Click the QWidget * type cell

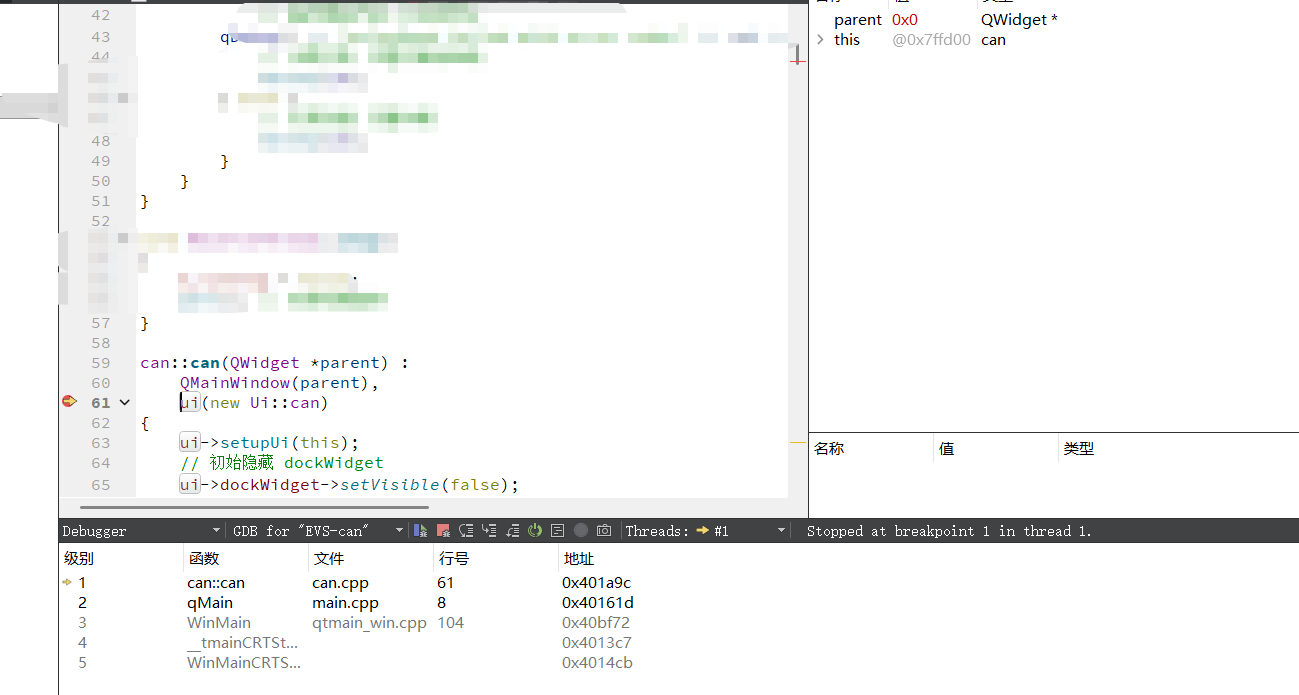click(x=1019, y=20)
